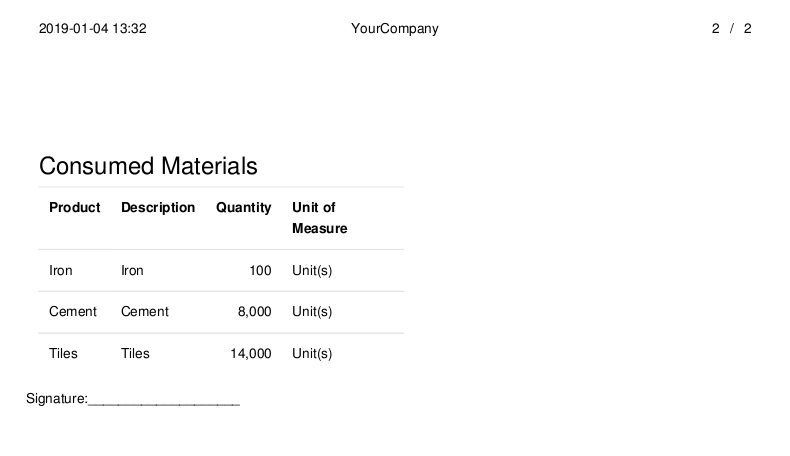This screenshot has width=790, height=456.
Task: Click the quantity value 8,000
Action: click(254, 312)
